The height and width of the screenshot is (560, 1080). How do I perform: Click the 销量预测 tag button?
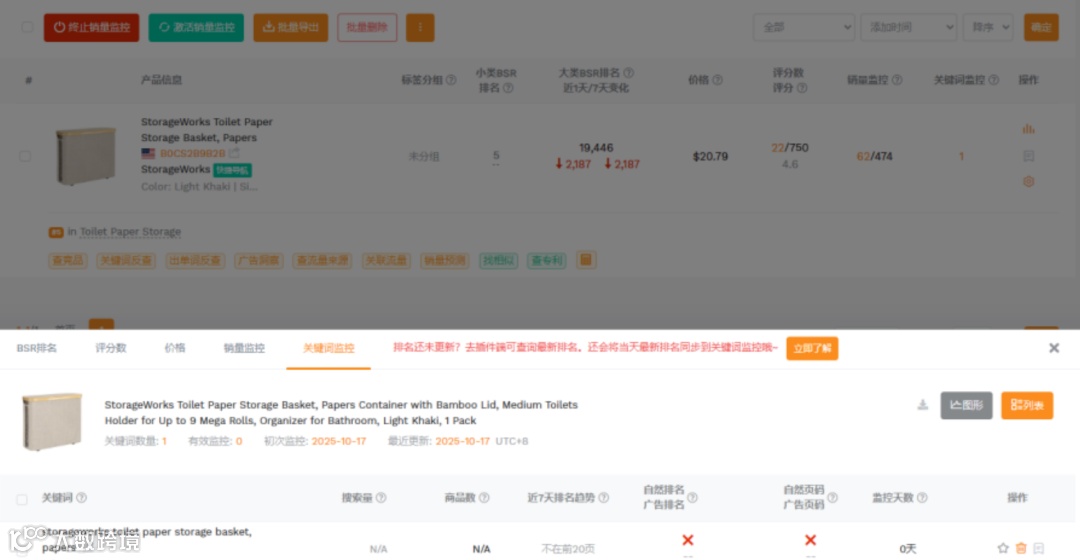coord(444,260)
